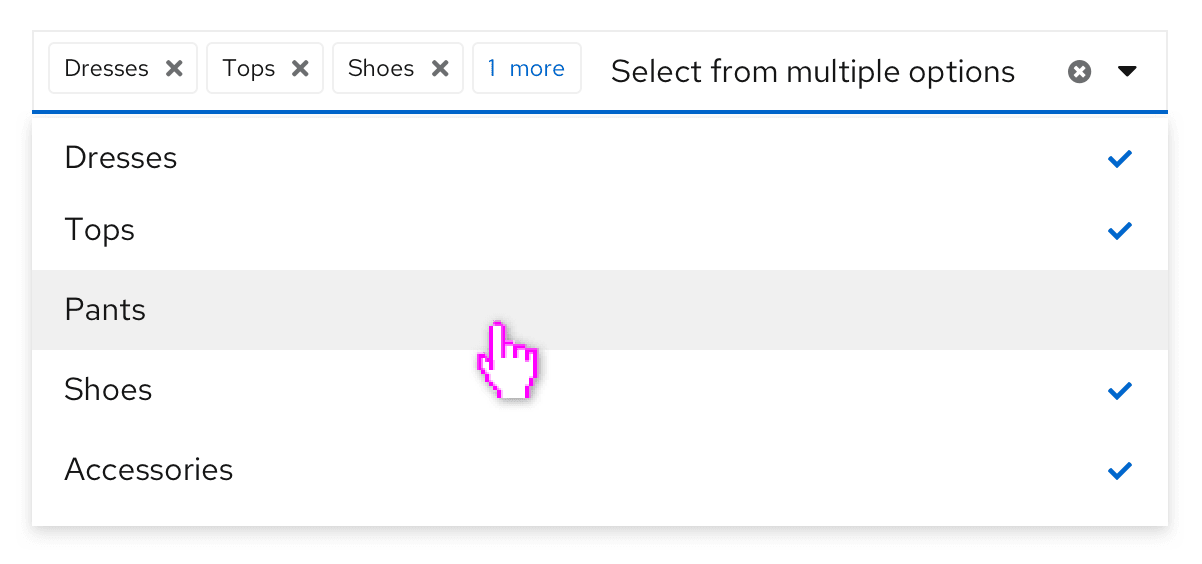This screenshot has height=564, width=1202.
Task: Show hidden chips via "1 more" link
Action: coord(526,69)
